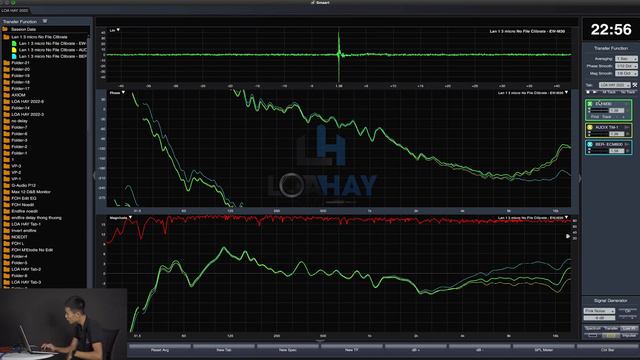Toggle the yellow AUDIX TM-1 measurement
This screenshot has width=640, height=360.
click(x=590, y=127)
